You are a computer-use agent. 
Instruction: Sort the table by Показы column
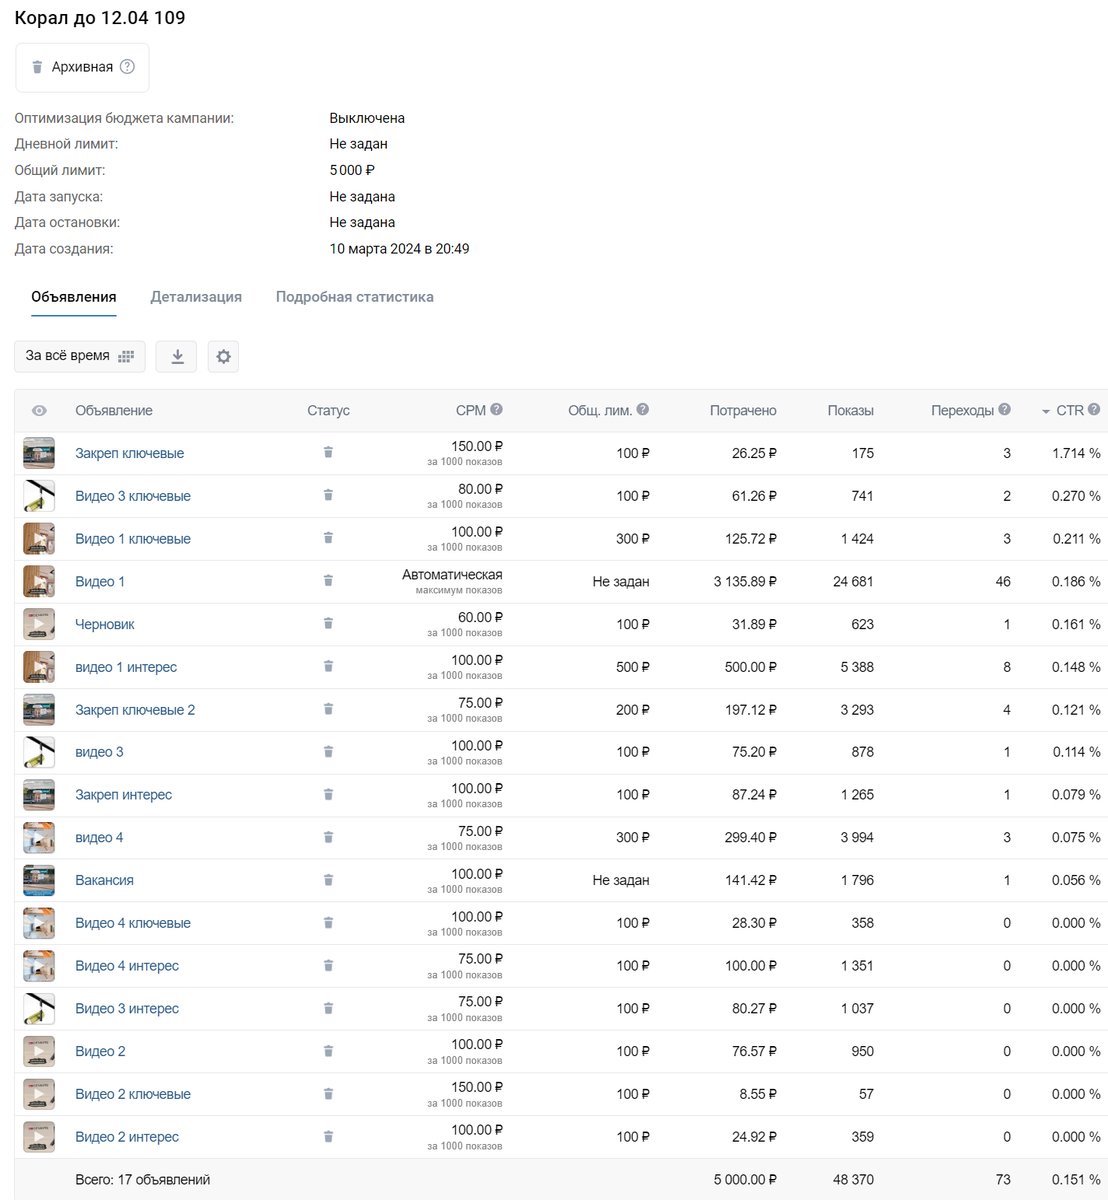pos(851,411)
